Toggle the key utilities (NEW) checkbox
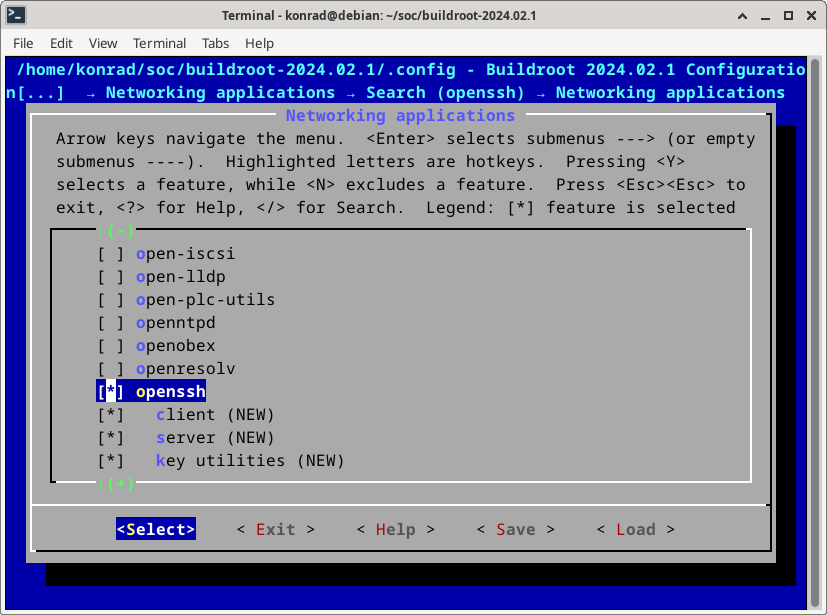 (x=111, y=461)
